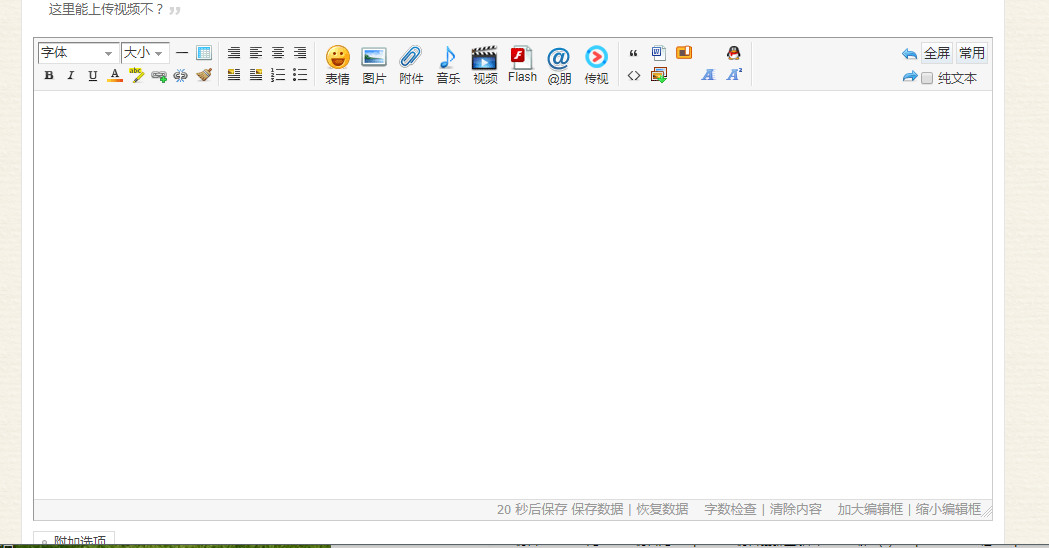Toggle italic text formatting
Image resolution: width=1049 pixels, height=548 pixels.
coord(71,75)
